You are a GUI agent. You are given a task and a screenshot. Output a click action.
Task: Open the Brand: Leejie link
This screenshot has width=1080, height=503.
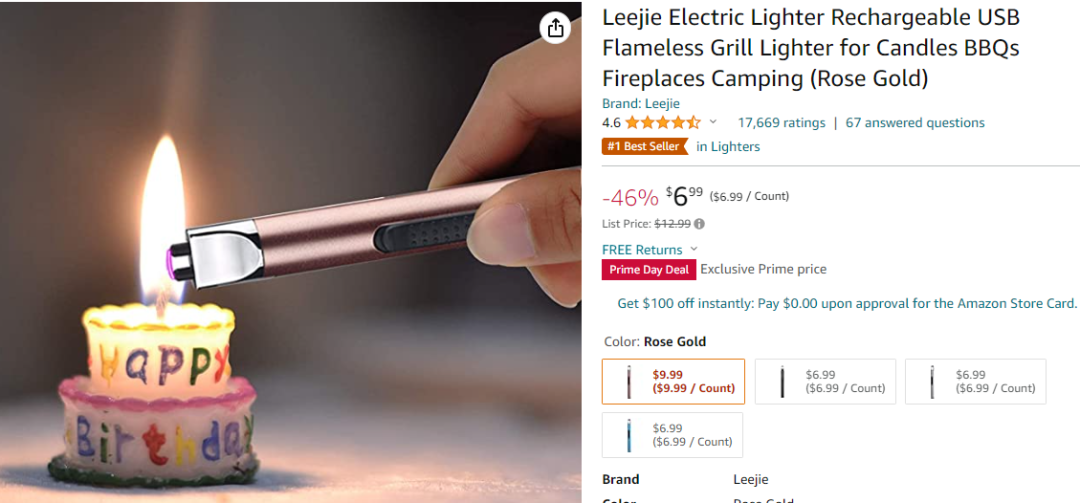[x=640, y=103]
